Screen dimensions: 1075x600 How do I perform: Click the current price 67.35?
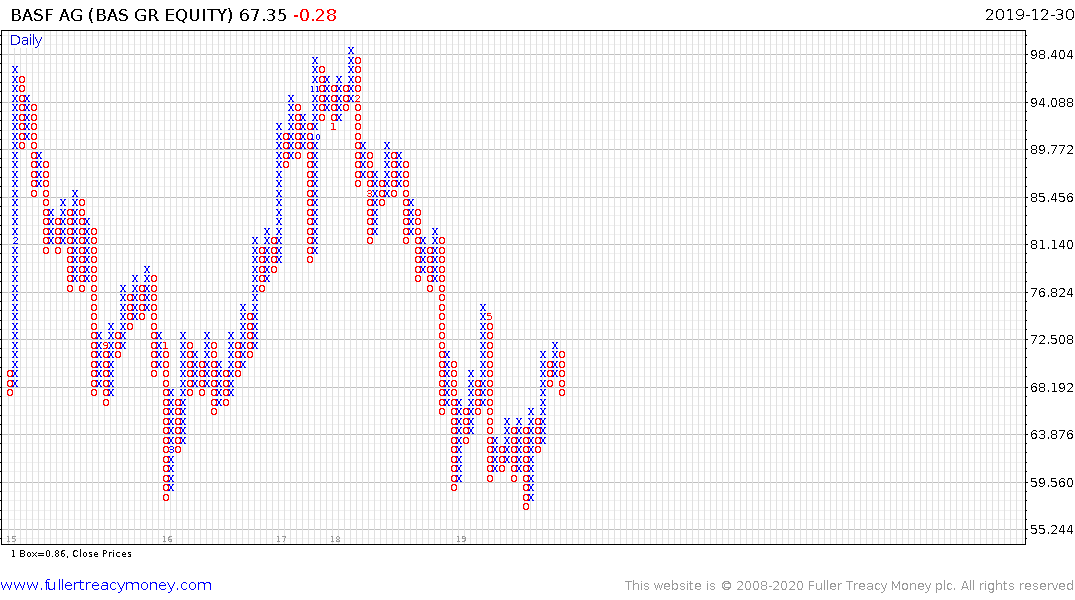pos(263,15)
